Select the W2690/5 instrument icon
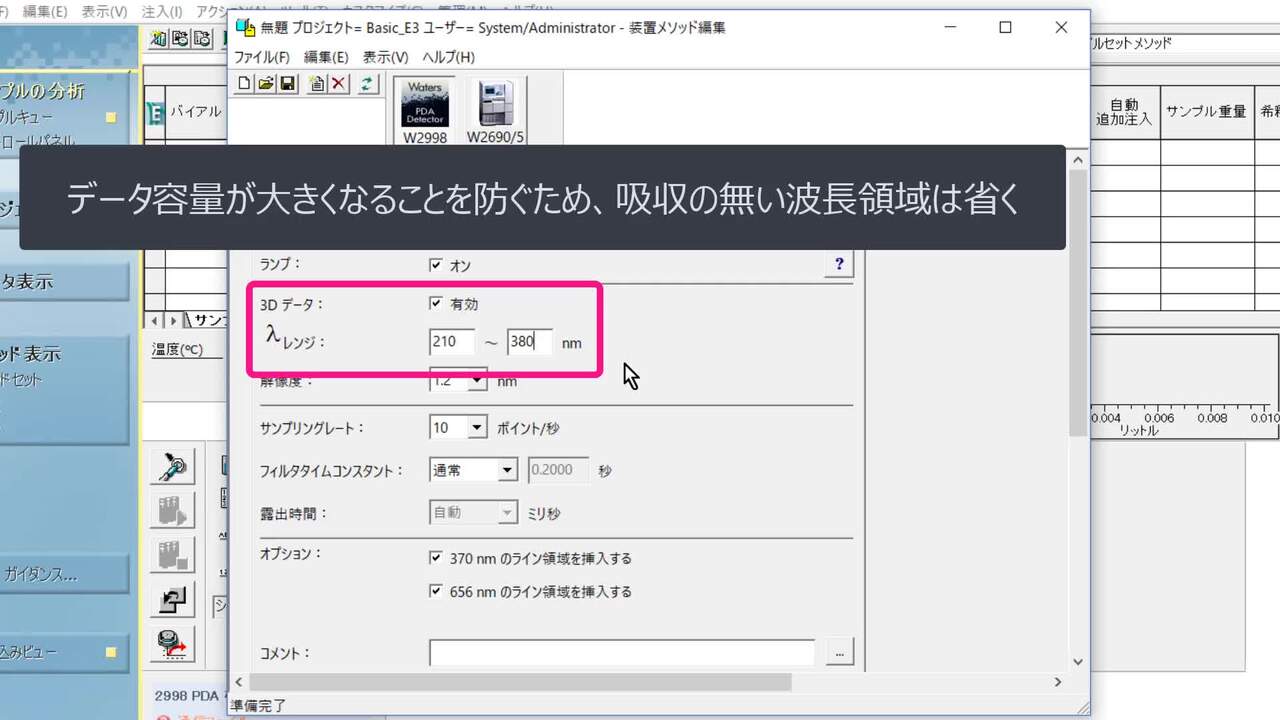This screenshot has height=720, width=1280. click(x=495, y=110)
